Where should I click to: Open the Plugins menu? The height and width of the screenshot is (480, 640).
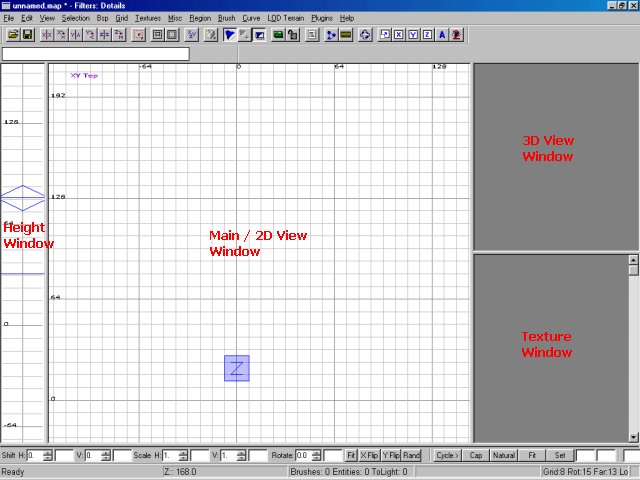tap(322, 18)
